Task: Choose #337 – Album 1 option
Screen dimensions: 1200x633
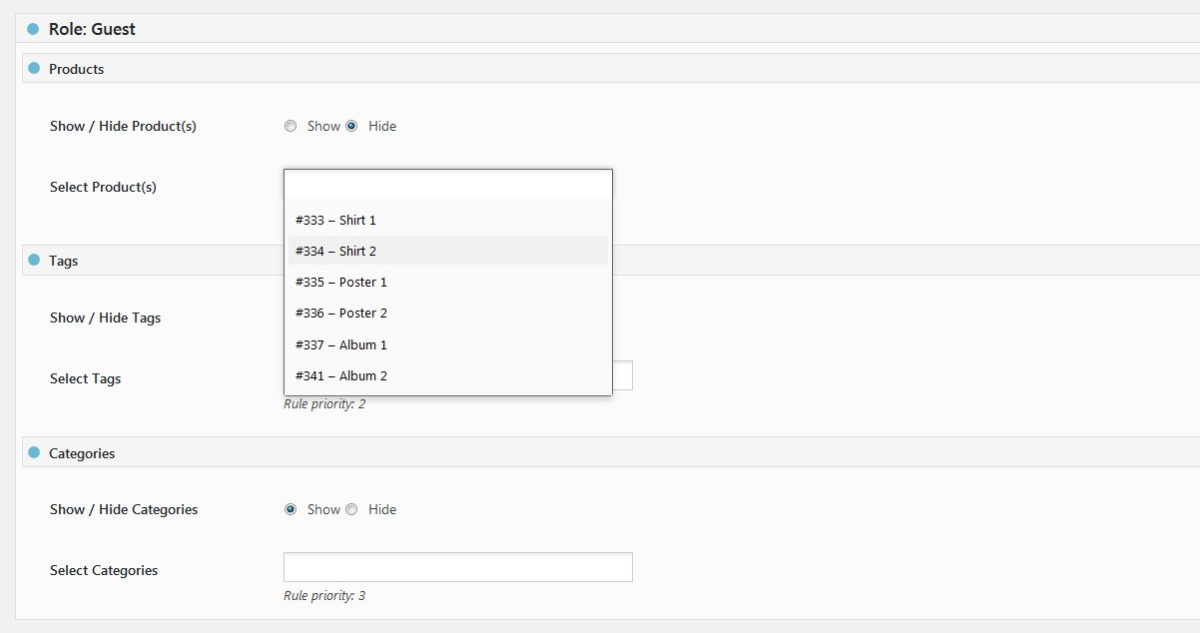Action: pos(341,345)
